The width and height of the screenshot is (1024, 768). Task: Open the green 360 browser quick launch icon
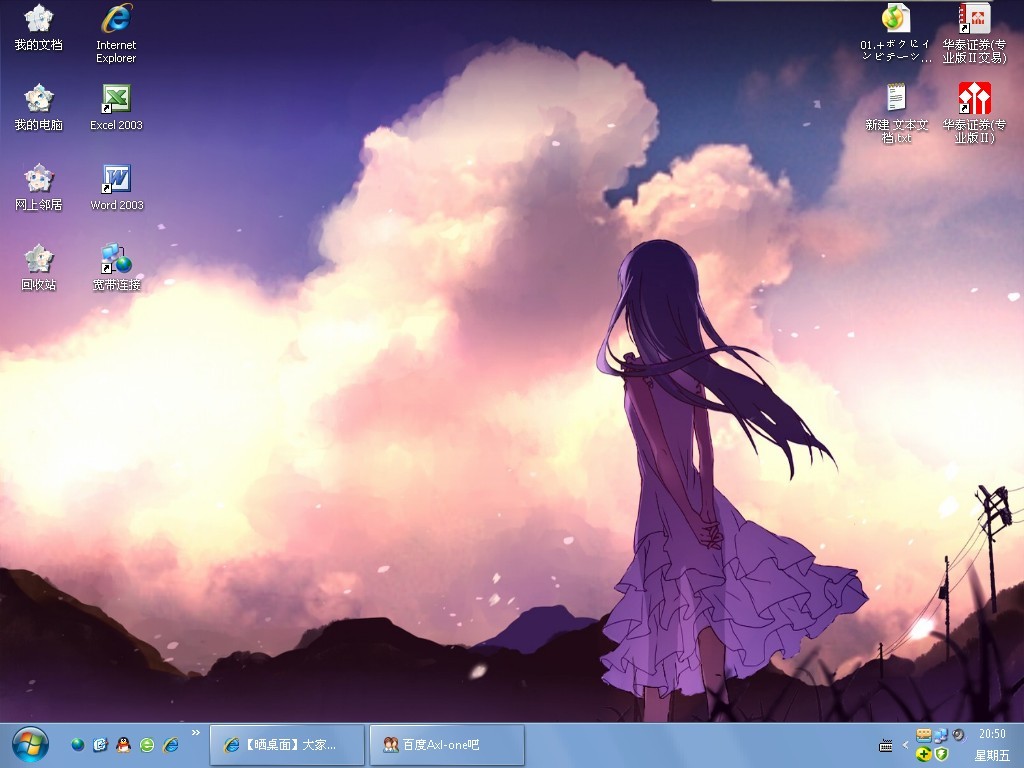point(147,744)
